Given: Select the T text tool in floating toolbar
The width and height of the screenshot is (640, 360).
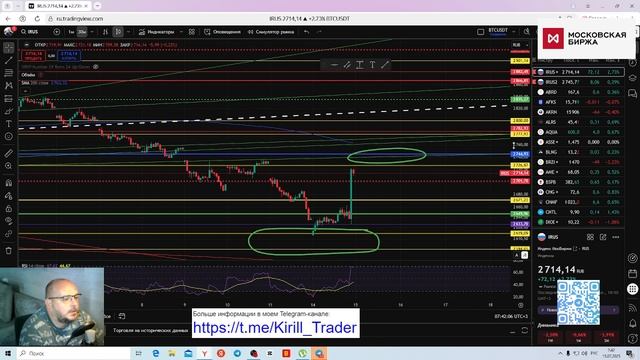Looking at the screenshot, I should click(372, 65).
